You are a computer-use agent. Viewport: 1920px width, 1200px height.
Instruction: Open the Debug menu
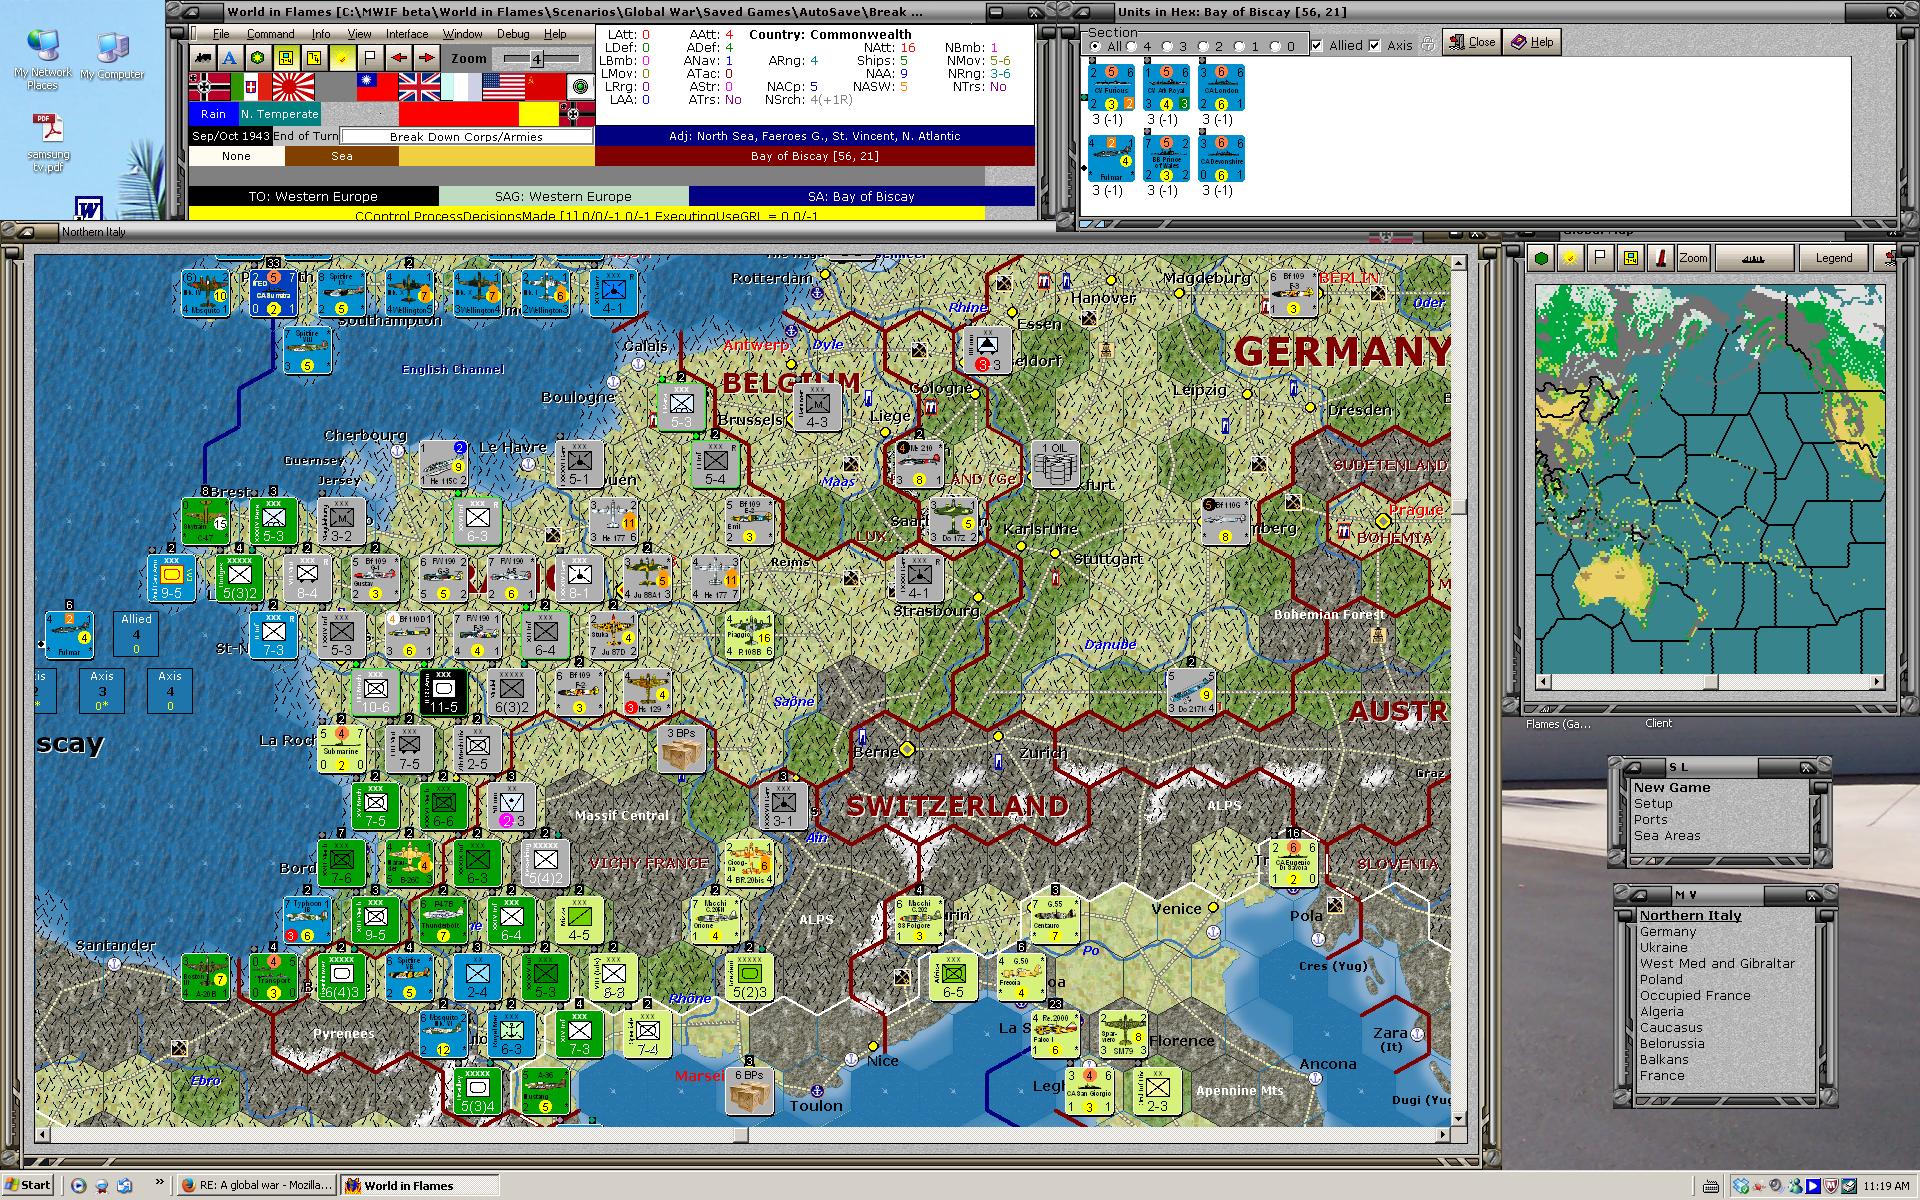(513, 34)
